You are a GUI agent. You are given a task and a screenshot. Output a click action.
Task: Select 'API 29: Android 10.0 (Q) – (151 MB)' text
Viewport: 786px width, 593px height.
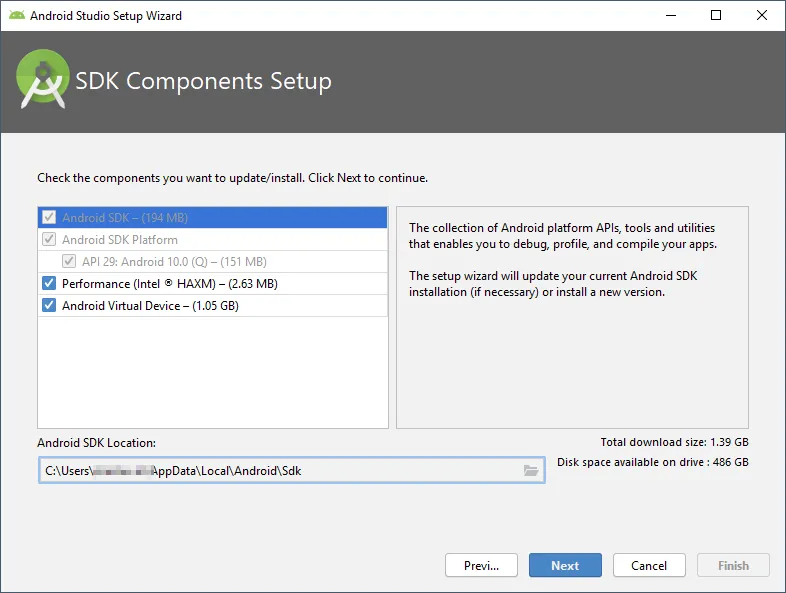pyautogui.click(x=174, y=262)
